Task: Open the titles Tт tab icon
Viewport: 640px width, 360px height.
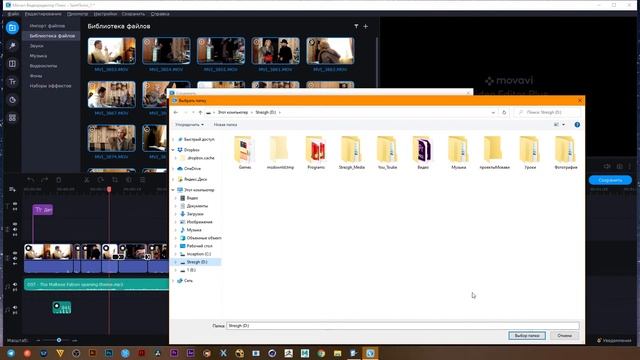Action: coord(12,82)
